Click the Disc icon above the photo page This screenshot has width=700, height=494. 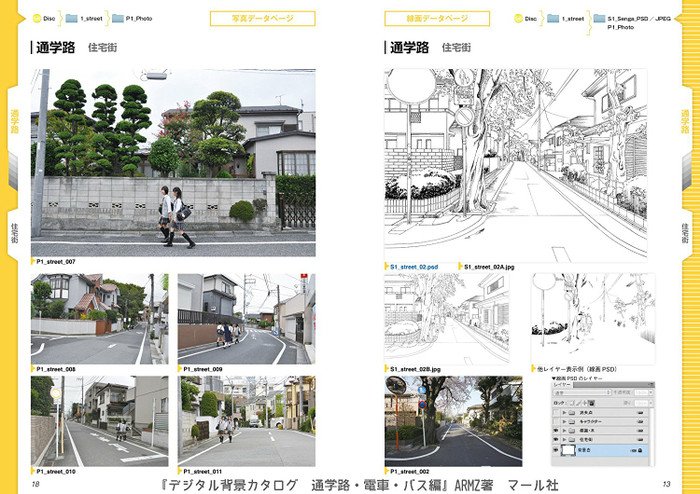(38, 18)
